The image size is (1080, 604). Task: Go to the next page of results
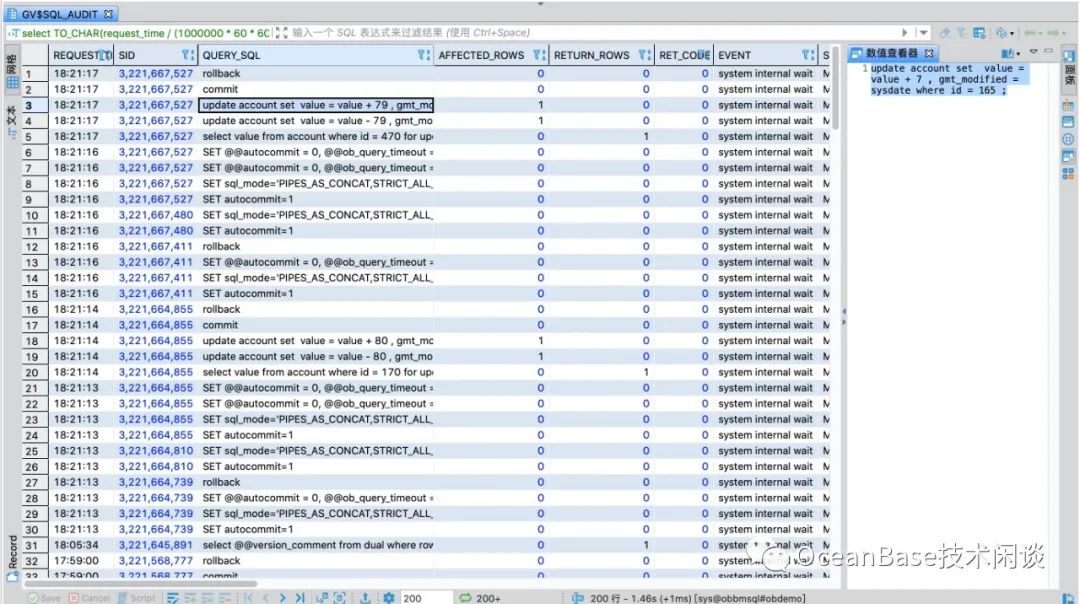coord(282,598)
